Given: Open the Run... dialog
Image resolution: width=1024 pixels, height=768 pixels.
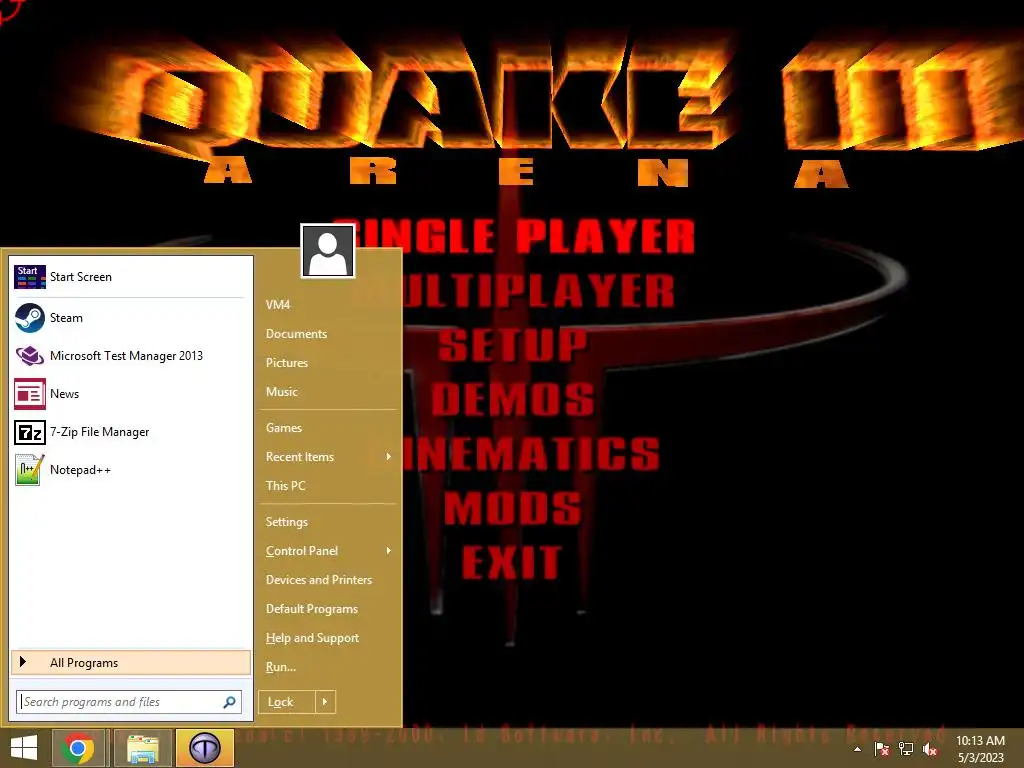Looking at the screenshot, I should 281,667.
